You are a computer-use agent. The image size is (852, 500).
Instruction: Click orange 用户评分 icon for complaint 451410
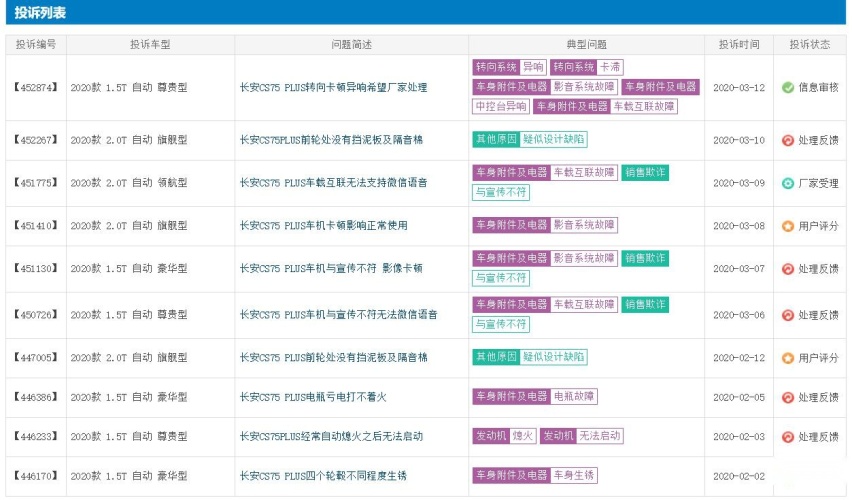pos(787,226)
